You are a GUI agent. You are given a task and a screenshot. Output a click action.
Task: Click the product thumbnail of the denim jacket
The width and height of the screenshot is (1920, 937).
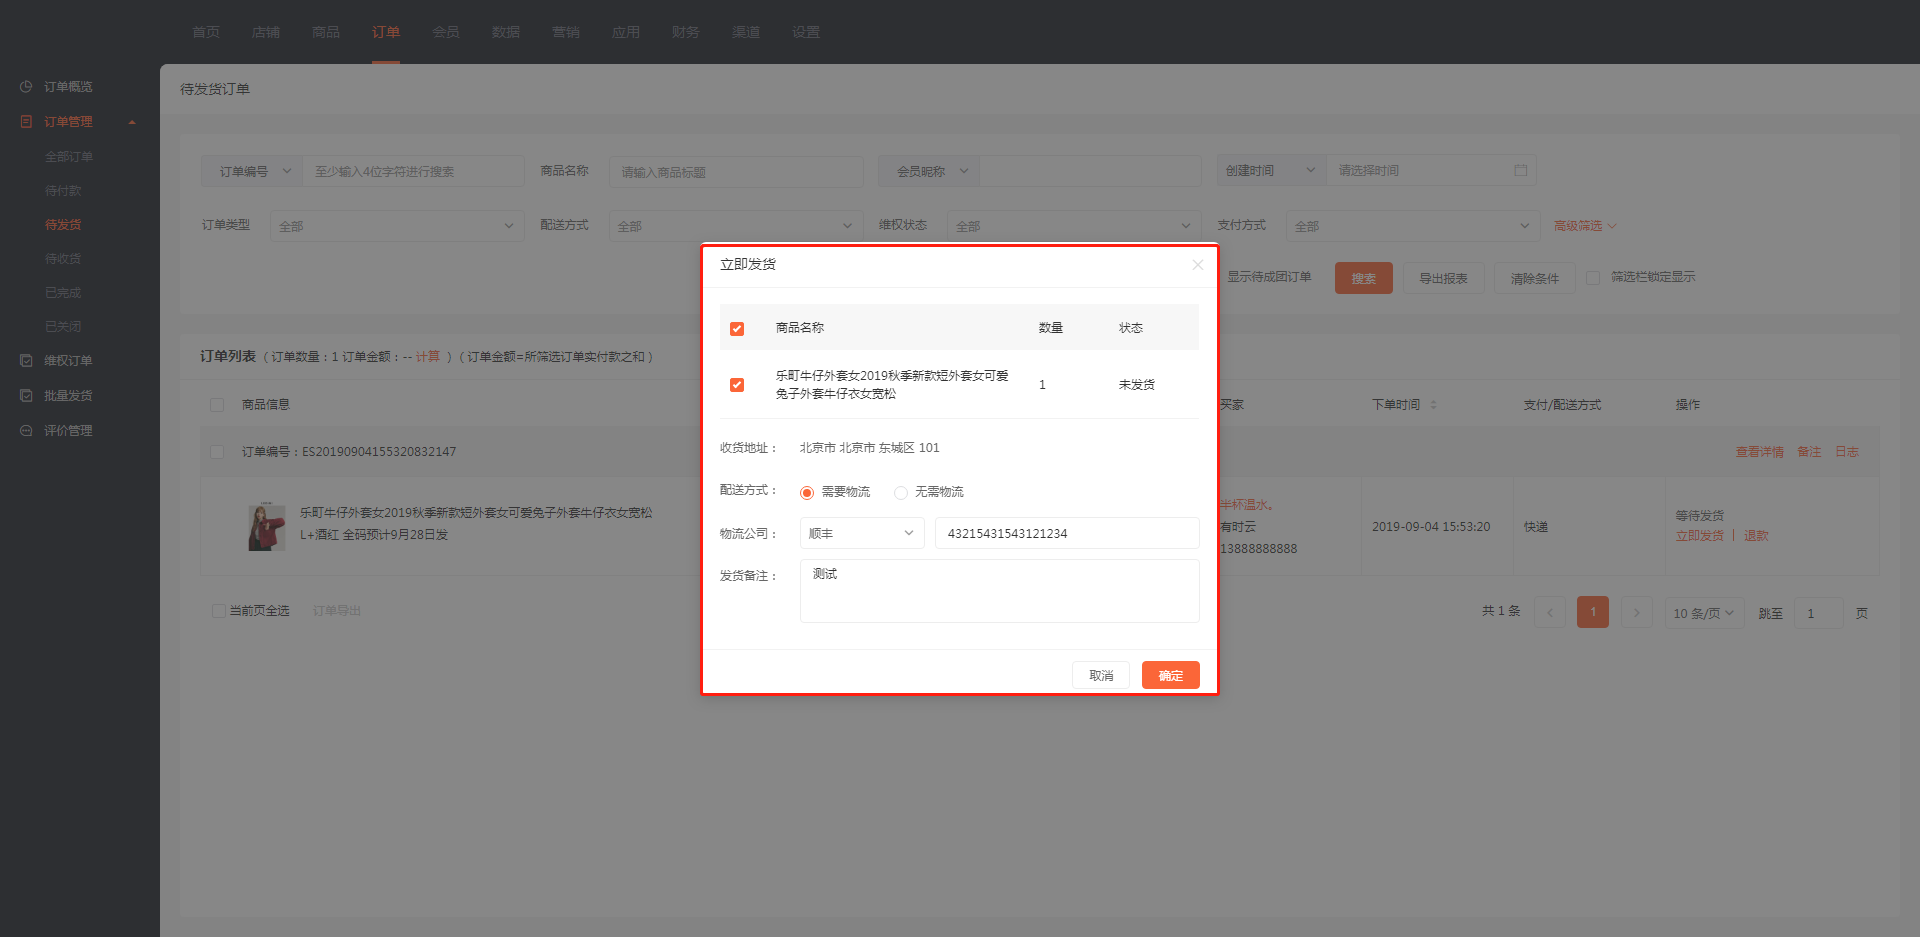(x=267, y=526)
